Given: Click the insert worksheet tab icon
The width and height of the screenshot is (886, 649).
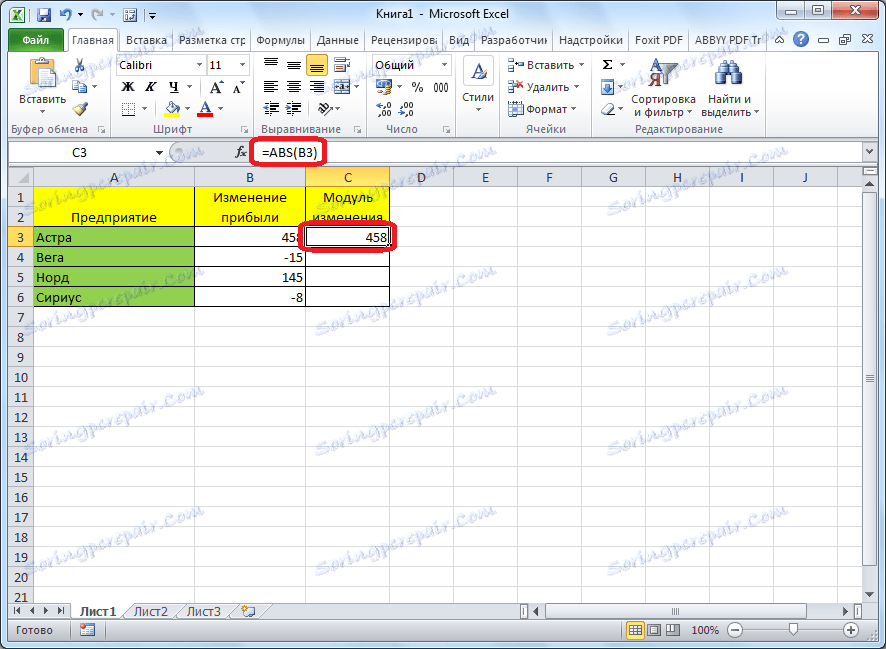Looking at the screenshot, I should (248, 611).
